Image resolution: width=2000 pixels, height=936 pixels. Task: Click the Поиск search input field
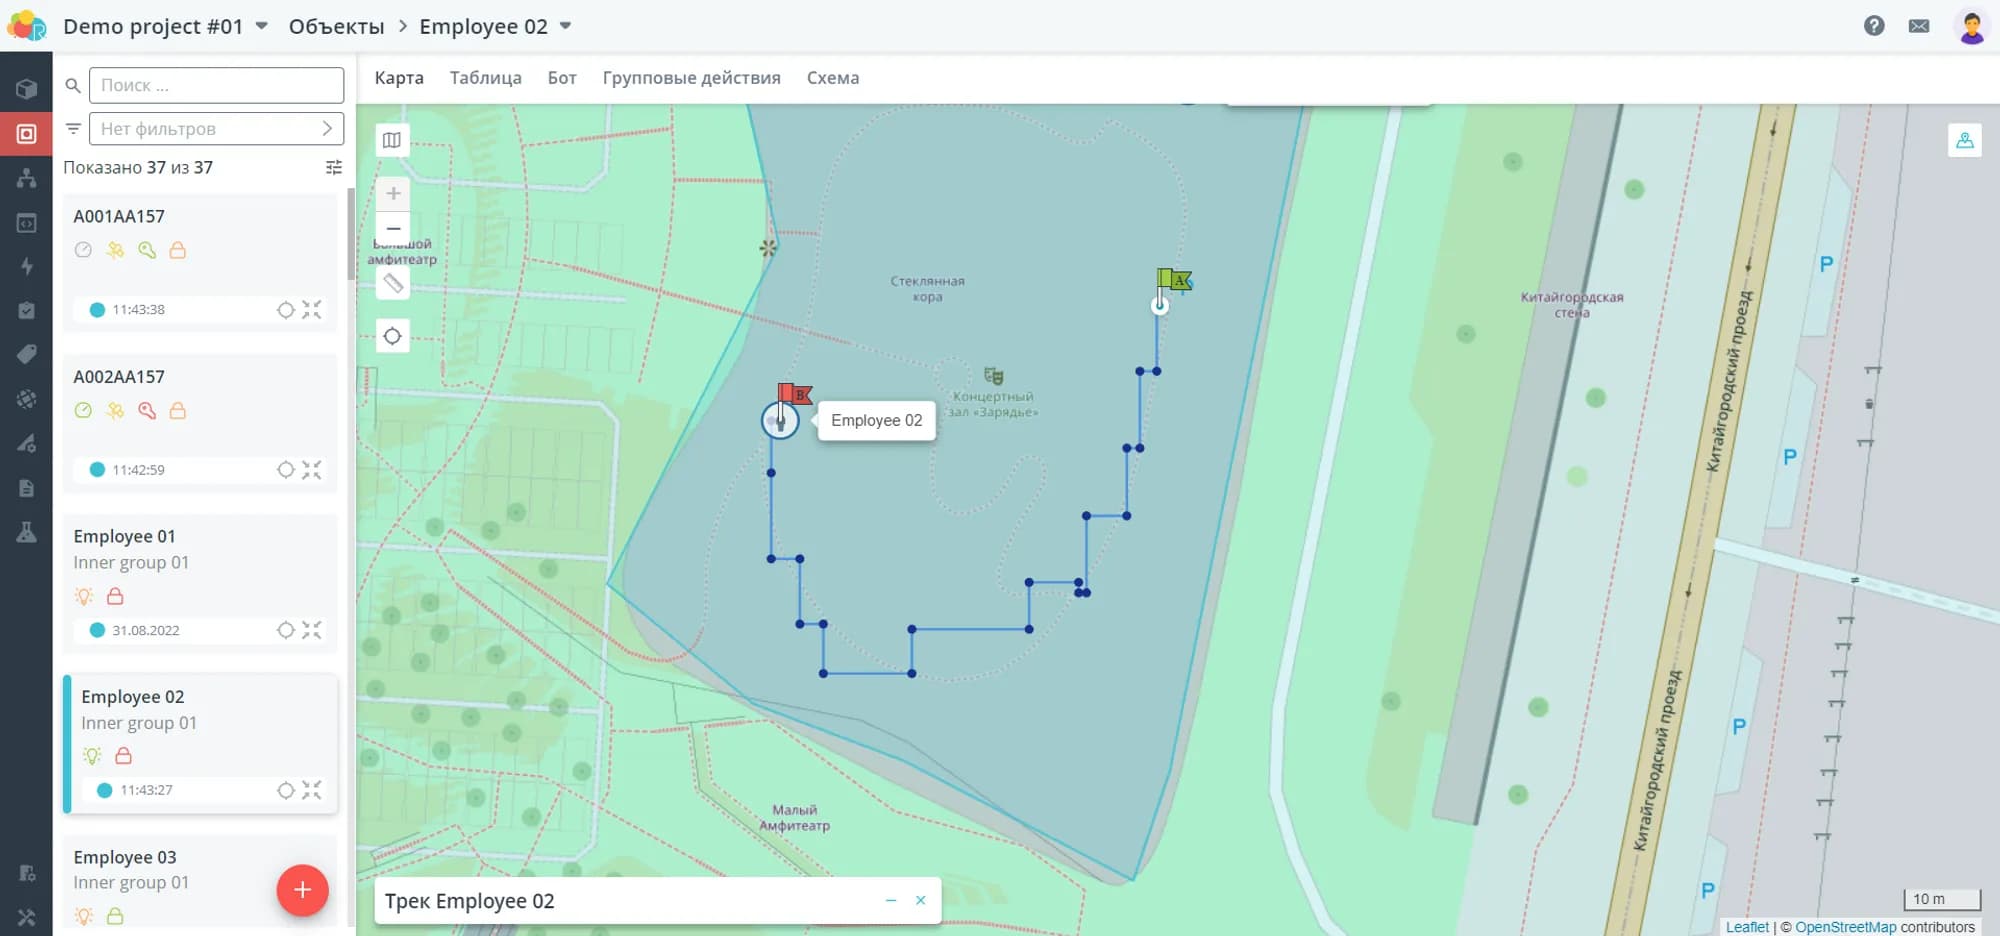216,86
